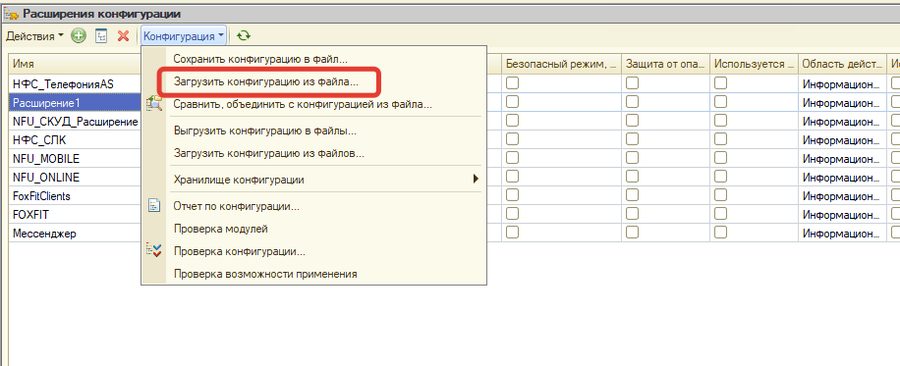Open the Действия dropdown menu
The height and width of the screenshot is (366, 900).
click(x=35, y=36)
